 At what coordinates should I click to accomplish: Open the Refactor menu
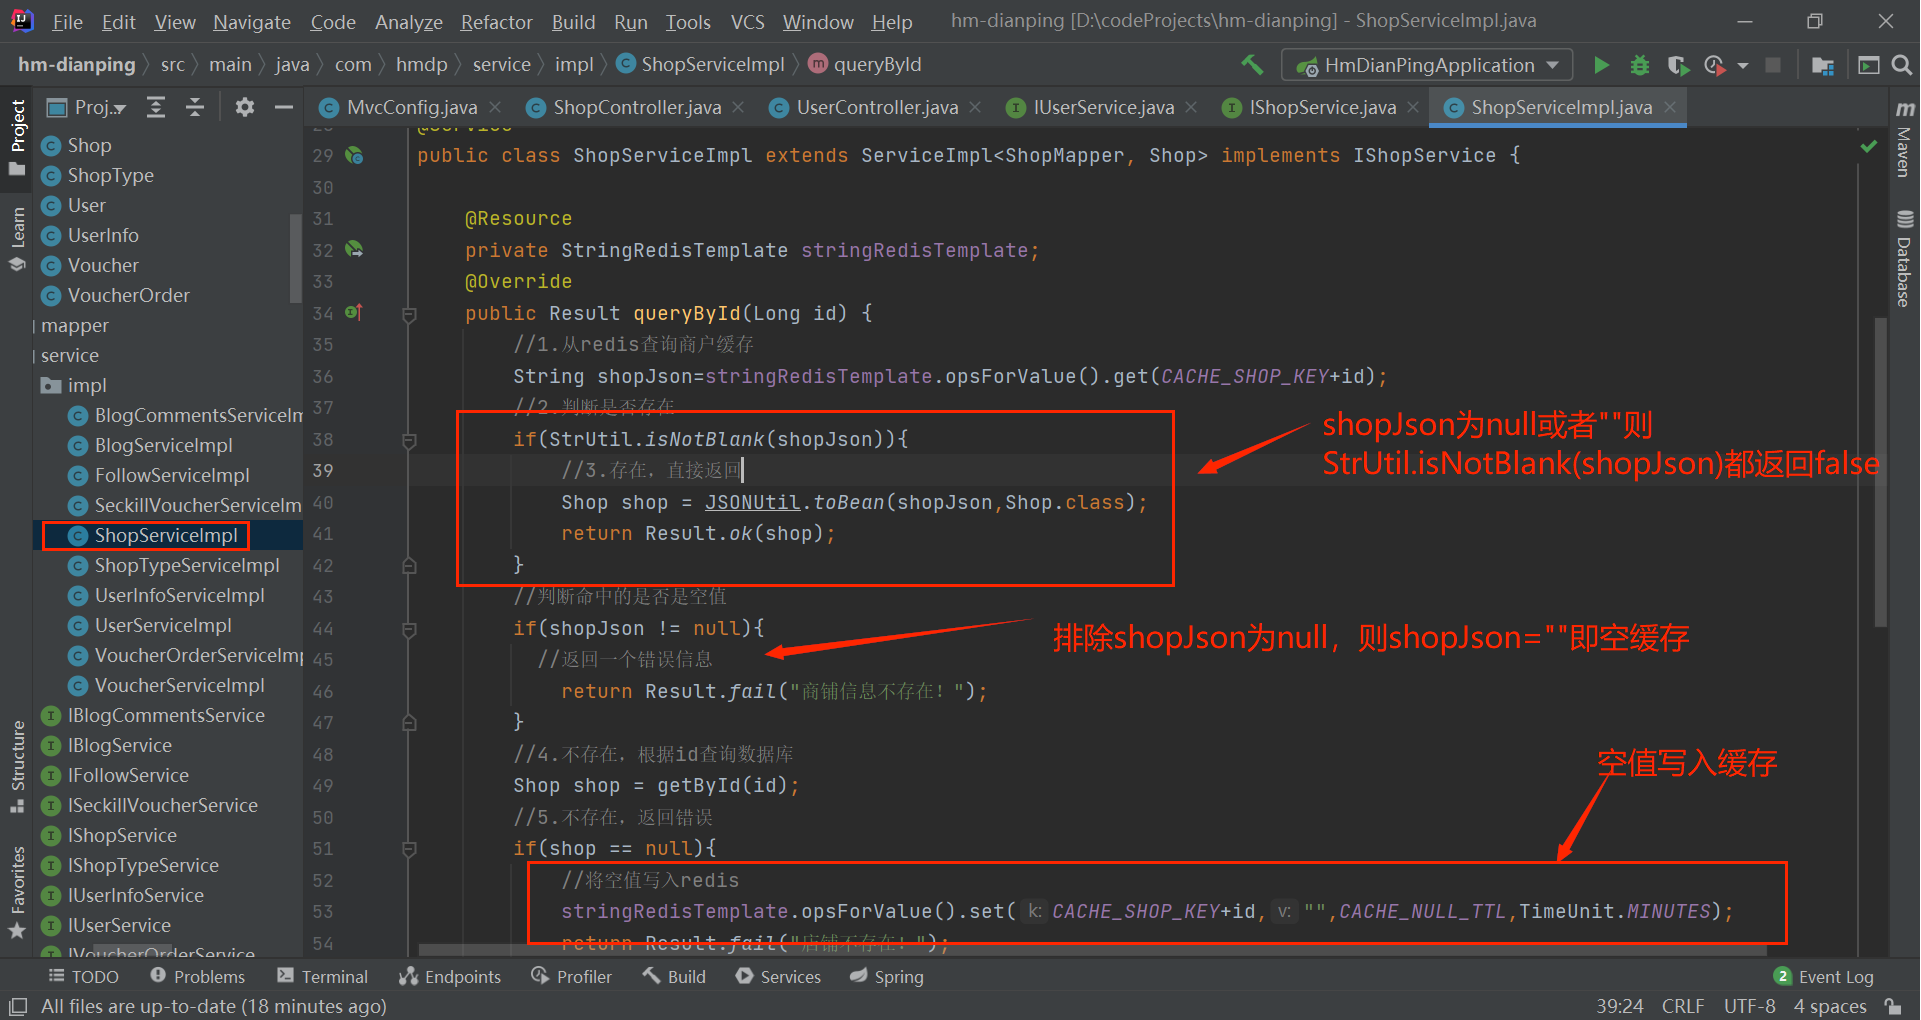[496, 22]
